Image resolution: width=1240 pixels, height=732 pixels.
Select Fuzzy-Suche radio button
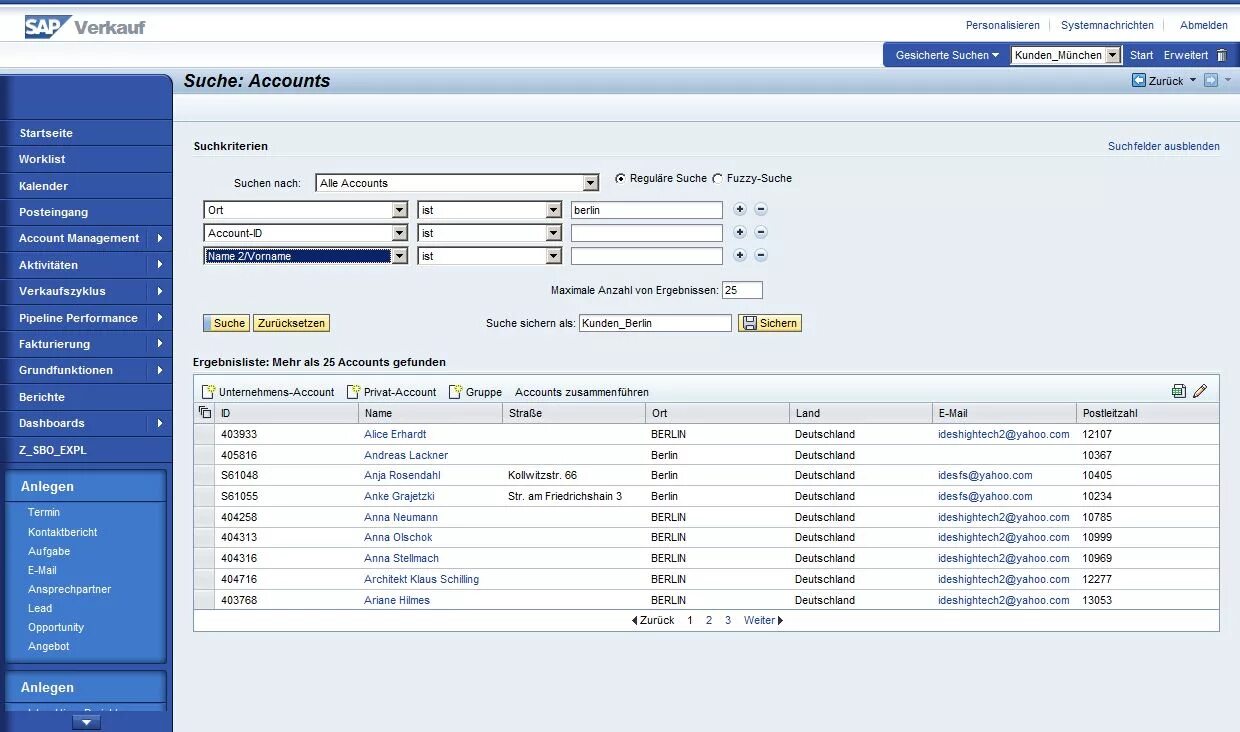tap(717, 179)
